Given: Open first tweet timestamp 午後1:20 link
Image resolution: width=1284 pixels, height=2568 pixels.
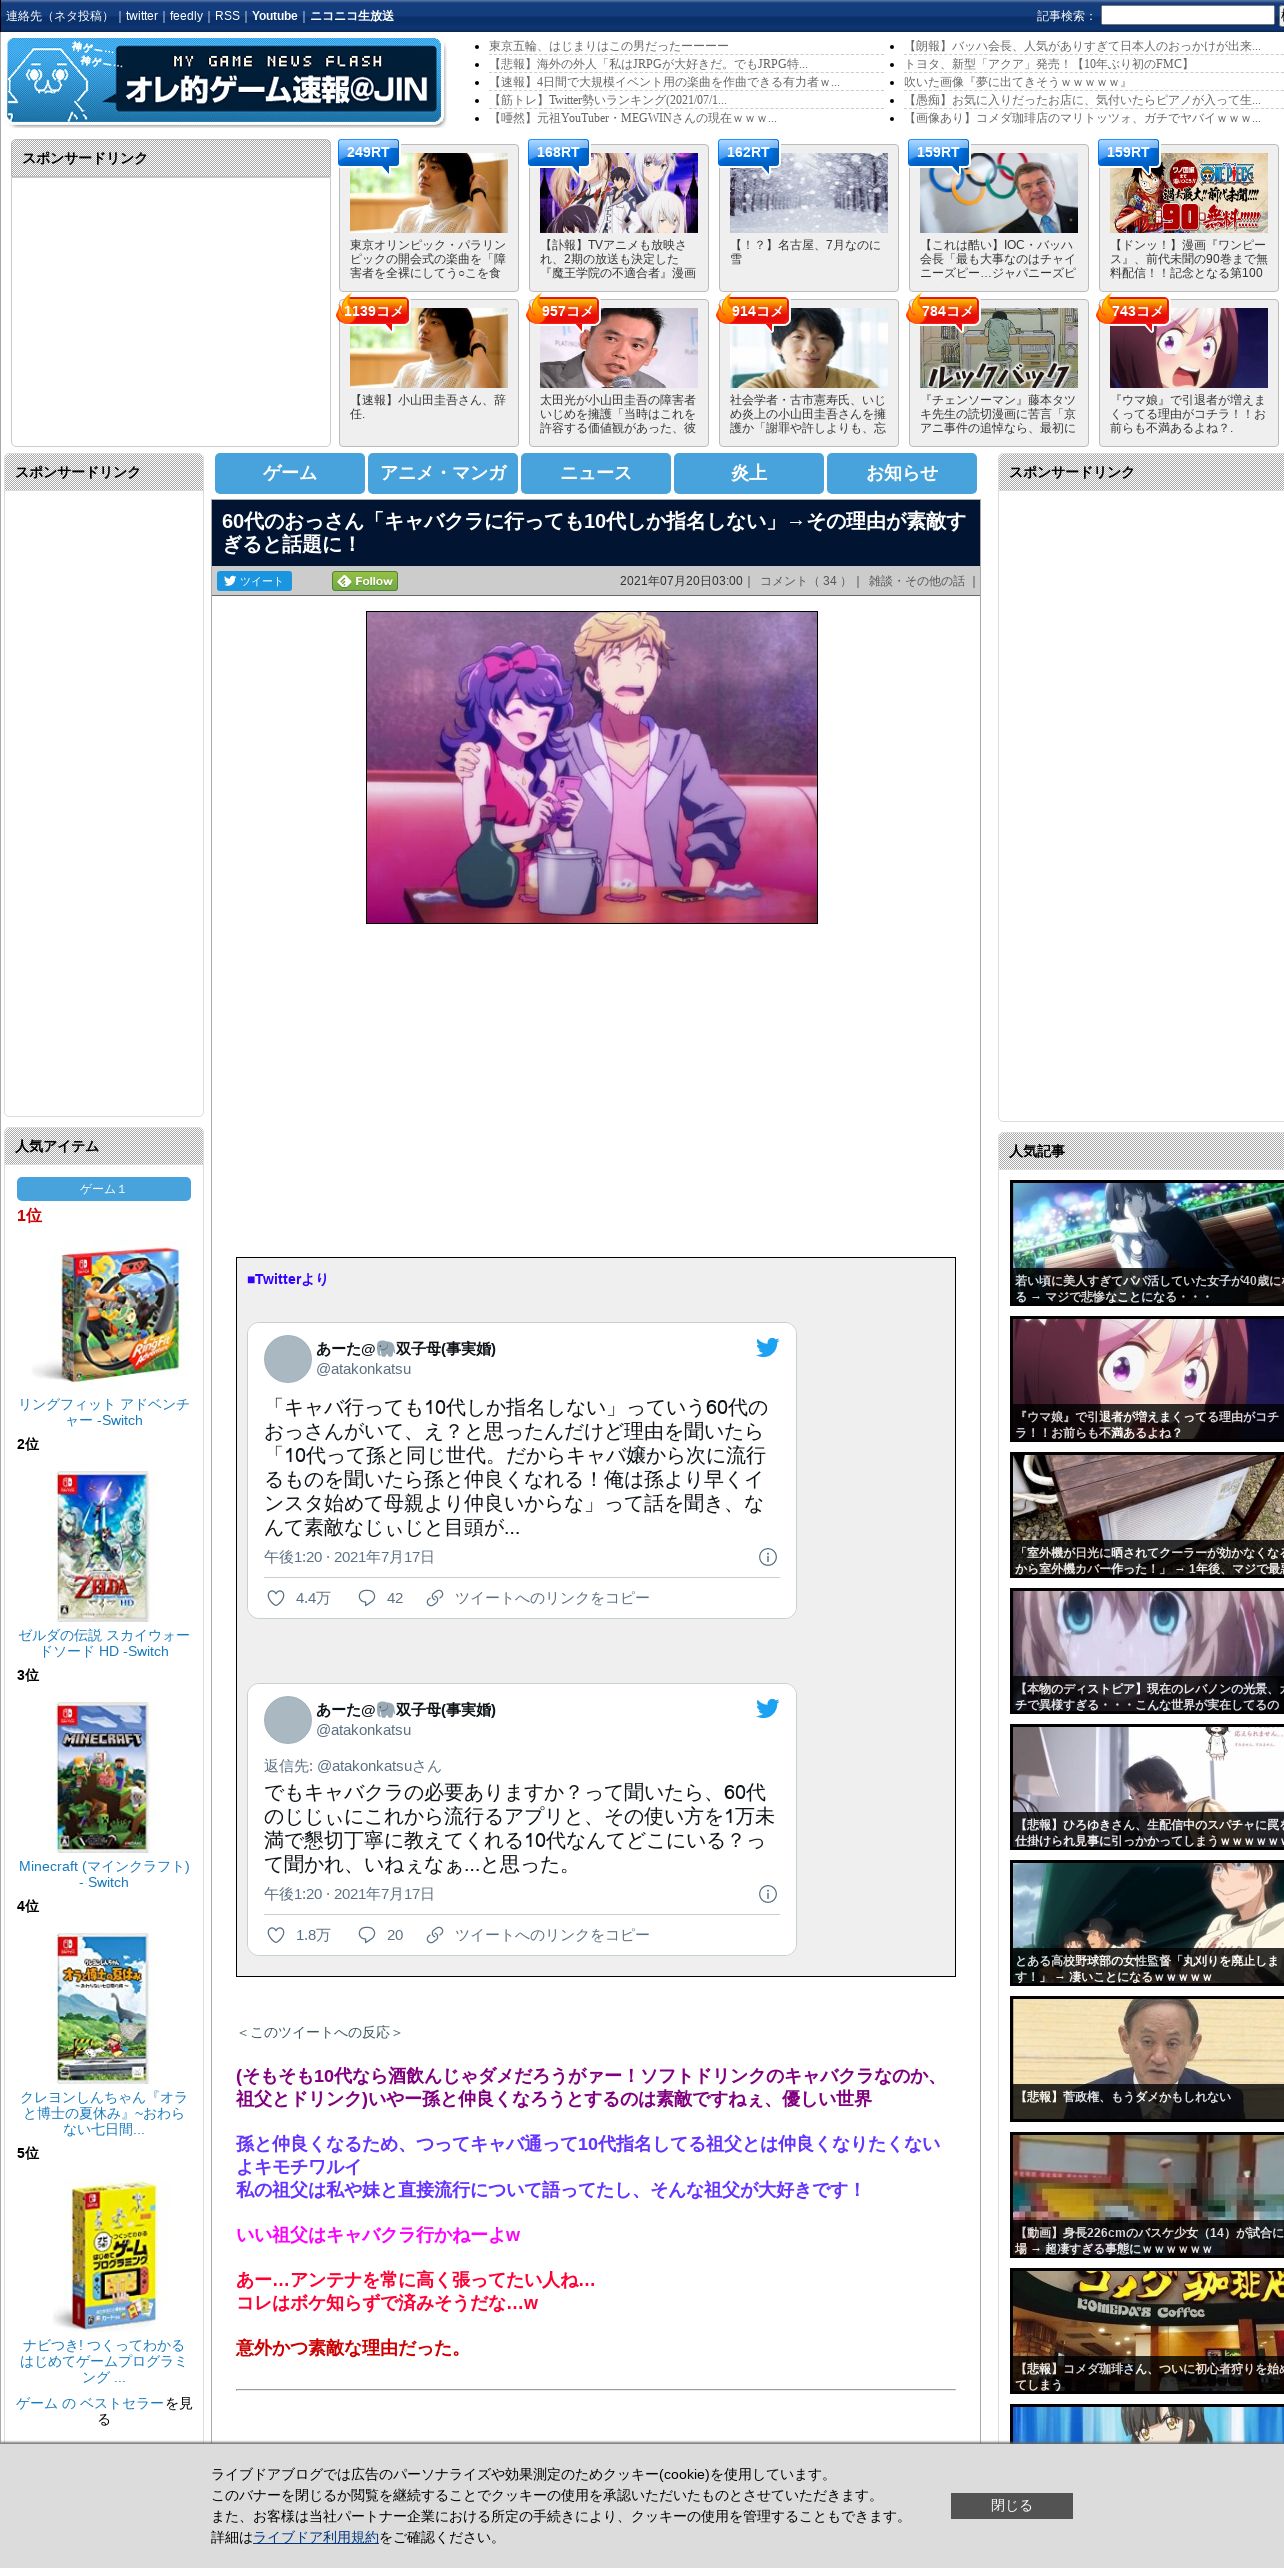Looking at the screenshot, I should tap(349, 1557).
